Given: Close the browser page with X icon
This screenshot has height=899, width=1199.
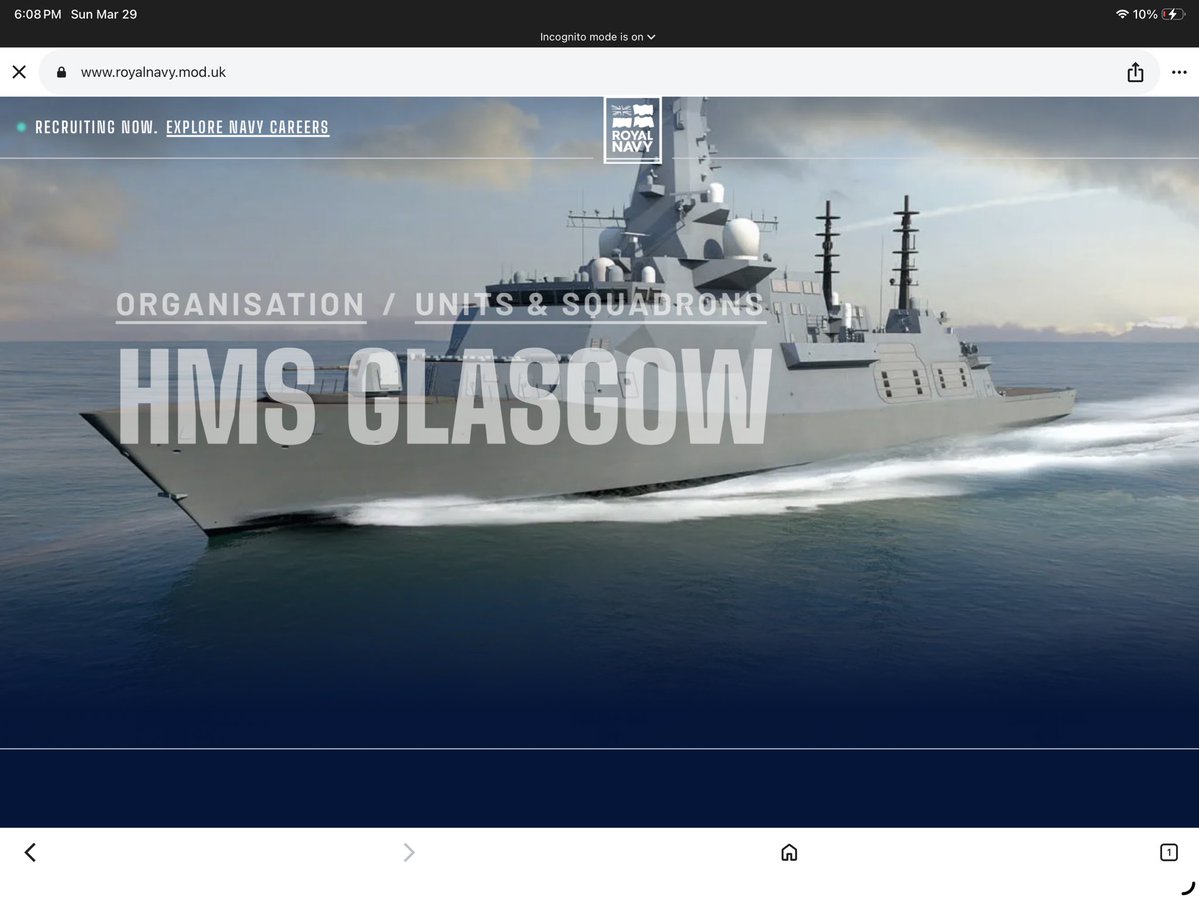Looking at the screenshot, I should pos(19,72).
